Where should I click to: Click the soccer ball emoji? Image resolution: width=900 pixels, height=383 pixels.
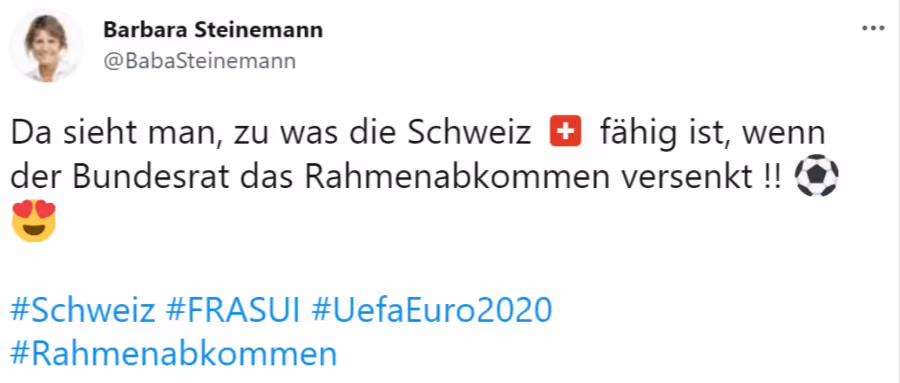coord(817,177)
